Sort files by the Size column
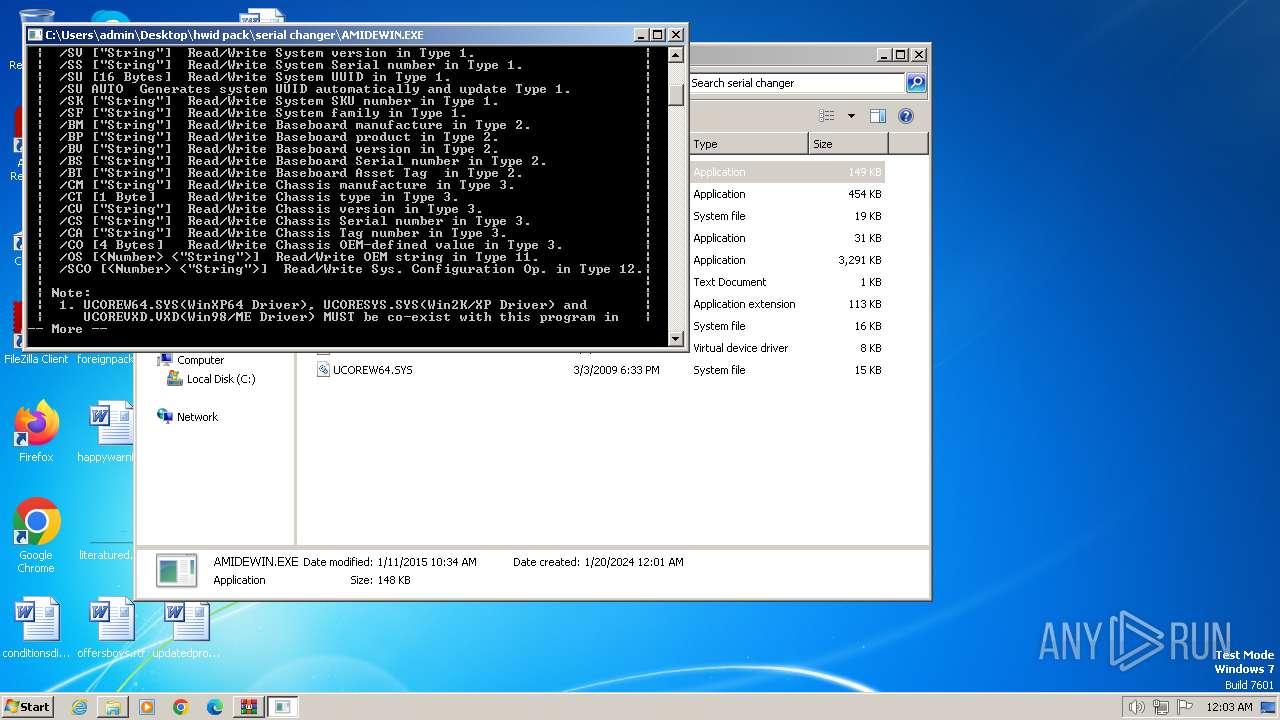 [x=848, y=144]
